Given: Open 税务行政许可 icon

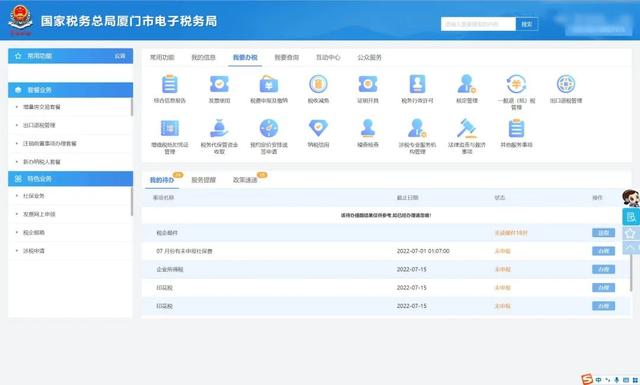Looking at the screenshot, I should click(x=417, y=85).
